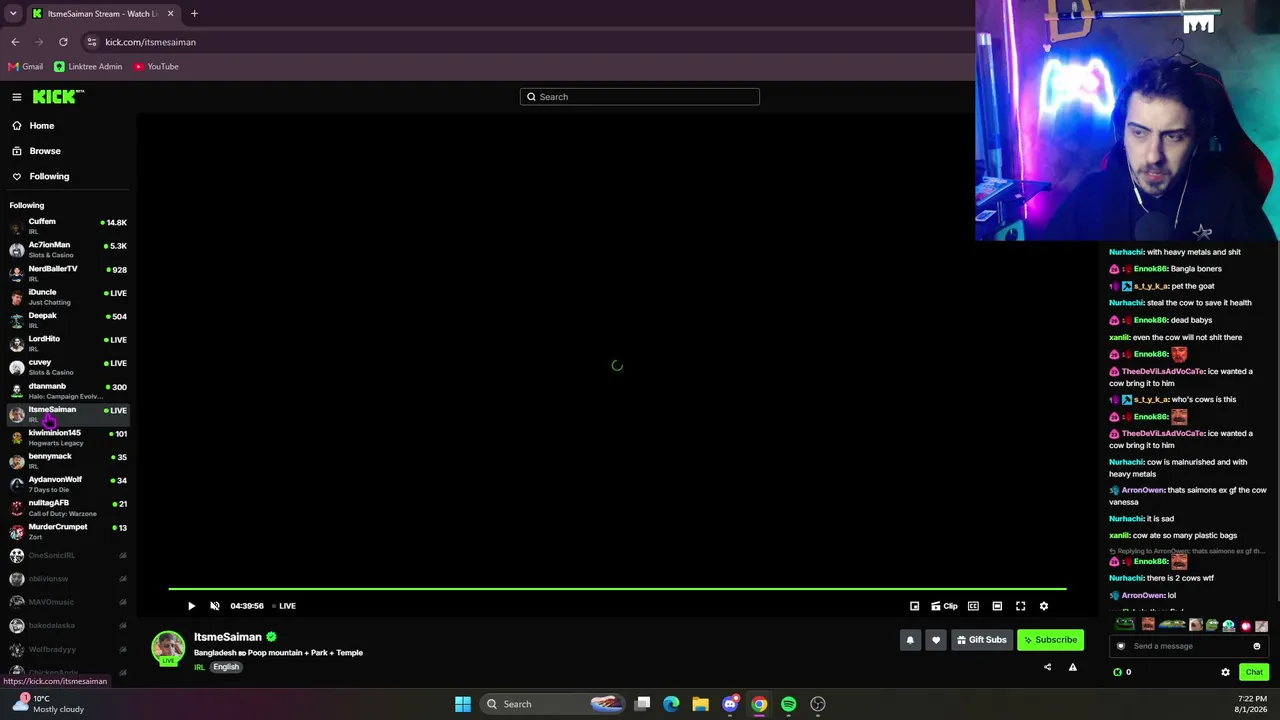
Task: Open File Explorer from taskbar
Action: tap(701, 704)
